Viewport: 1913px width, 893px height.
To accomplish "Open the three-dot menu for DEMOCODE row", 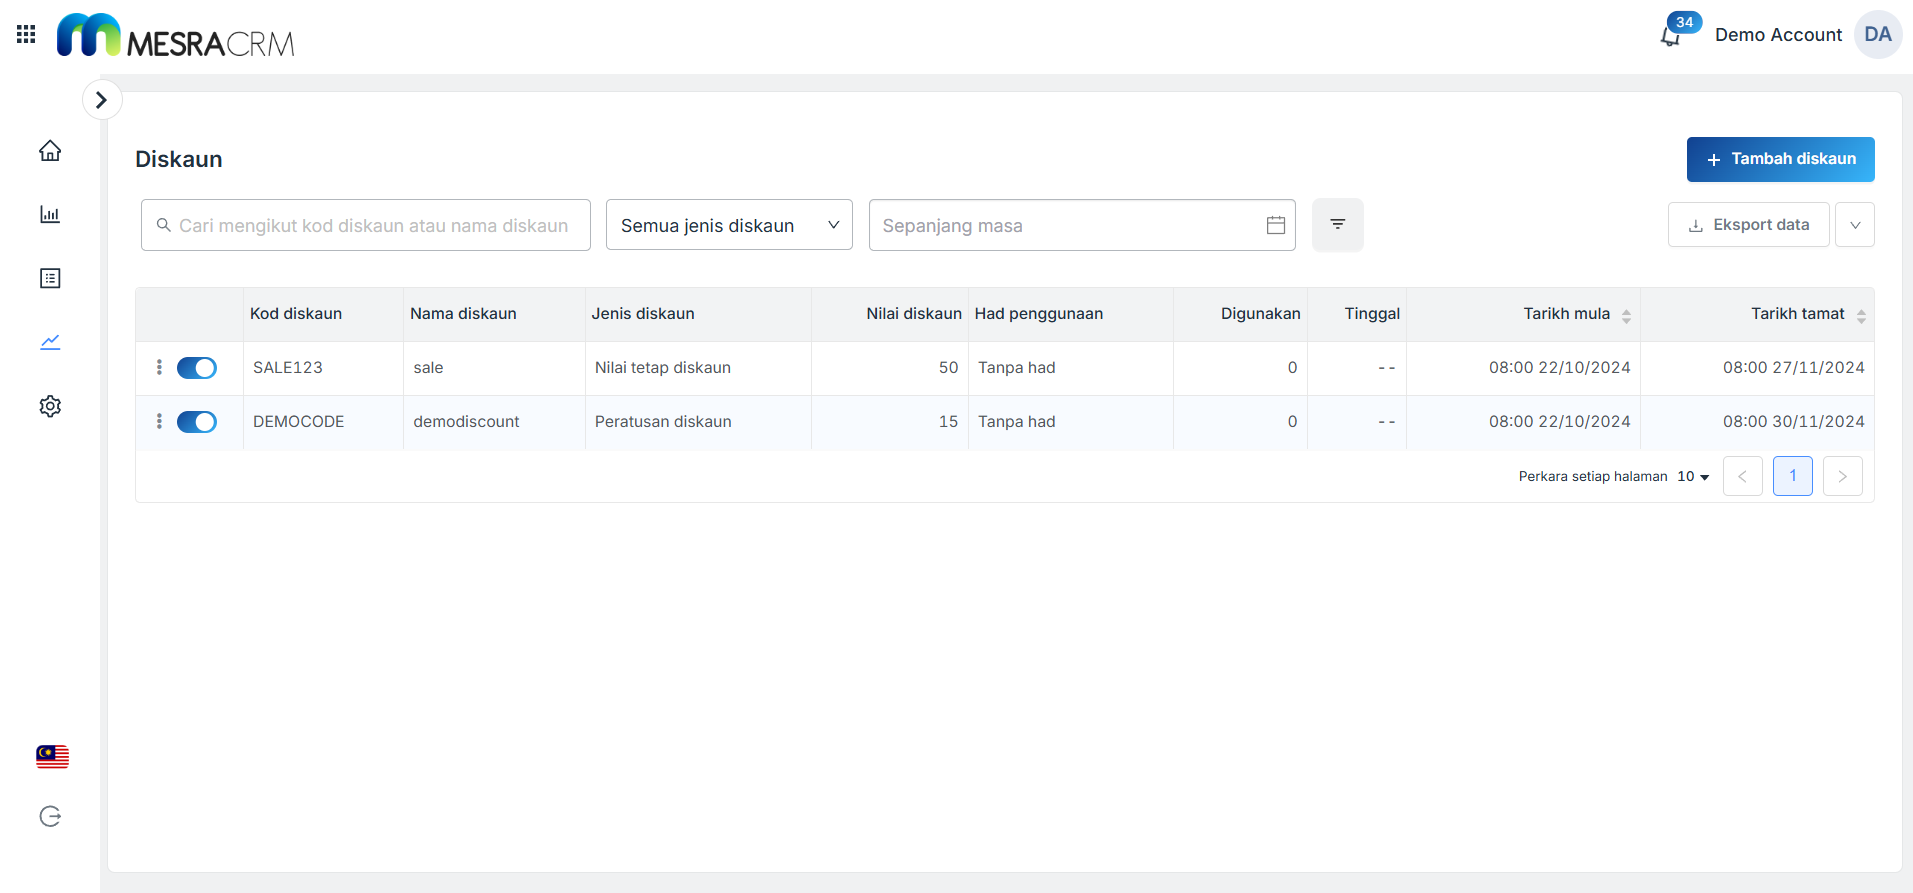I will coord(159,422).
